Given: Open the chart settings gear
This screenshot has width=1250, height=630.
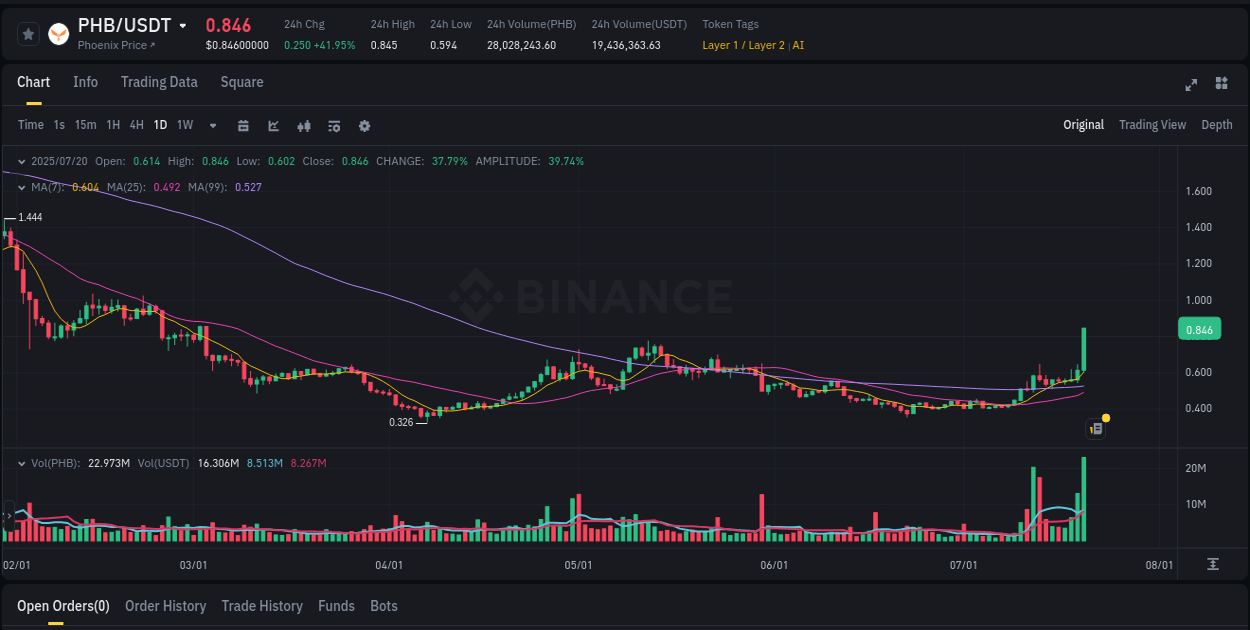Looking at the screenshot, I should tap(364, 126).
